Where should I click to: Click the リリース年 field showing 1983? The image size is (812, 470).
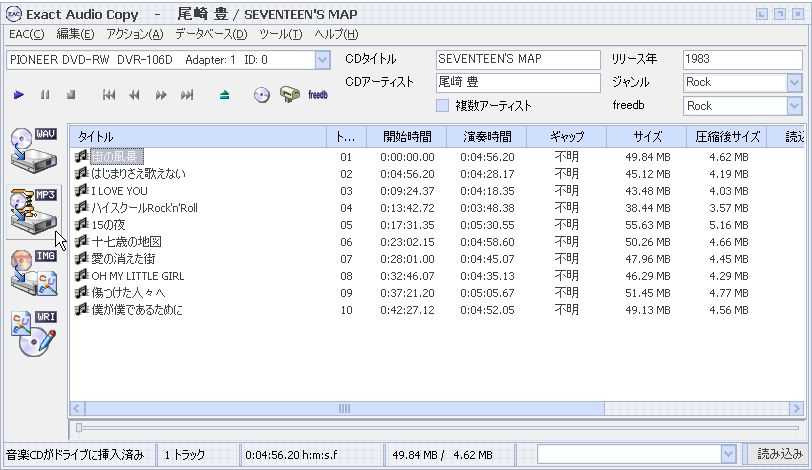[742, 59]
